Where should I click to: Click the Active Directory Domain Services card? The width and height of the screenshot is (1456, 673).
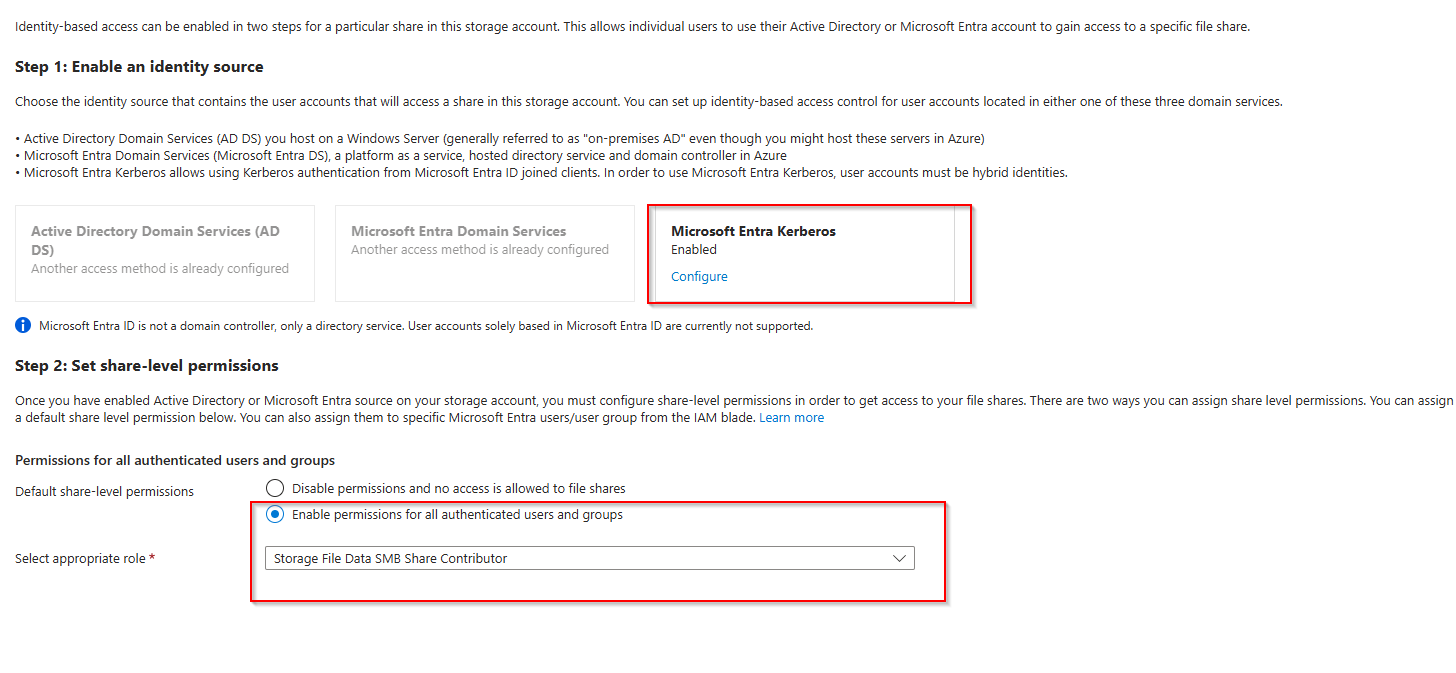[165, 254]
